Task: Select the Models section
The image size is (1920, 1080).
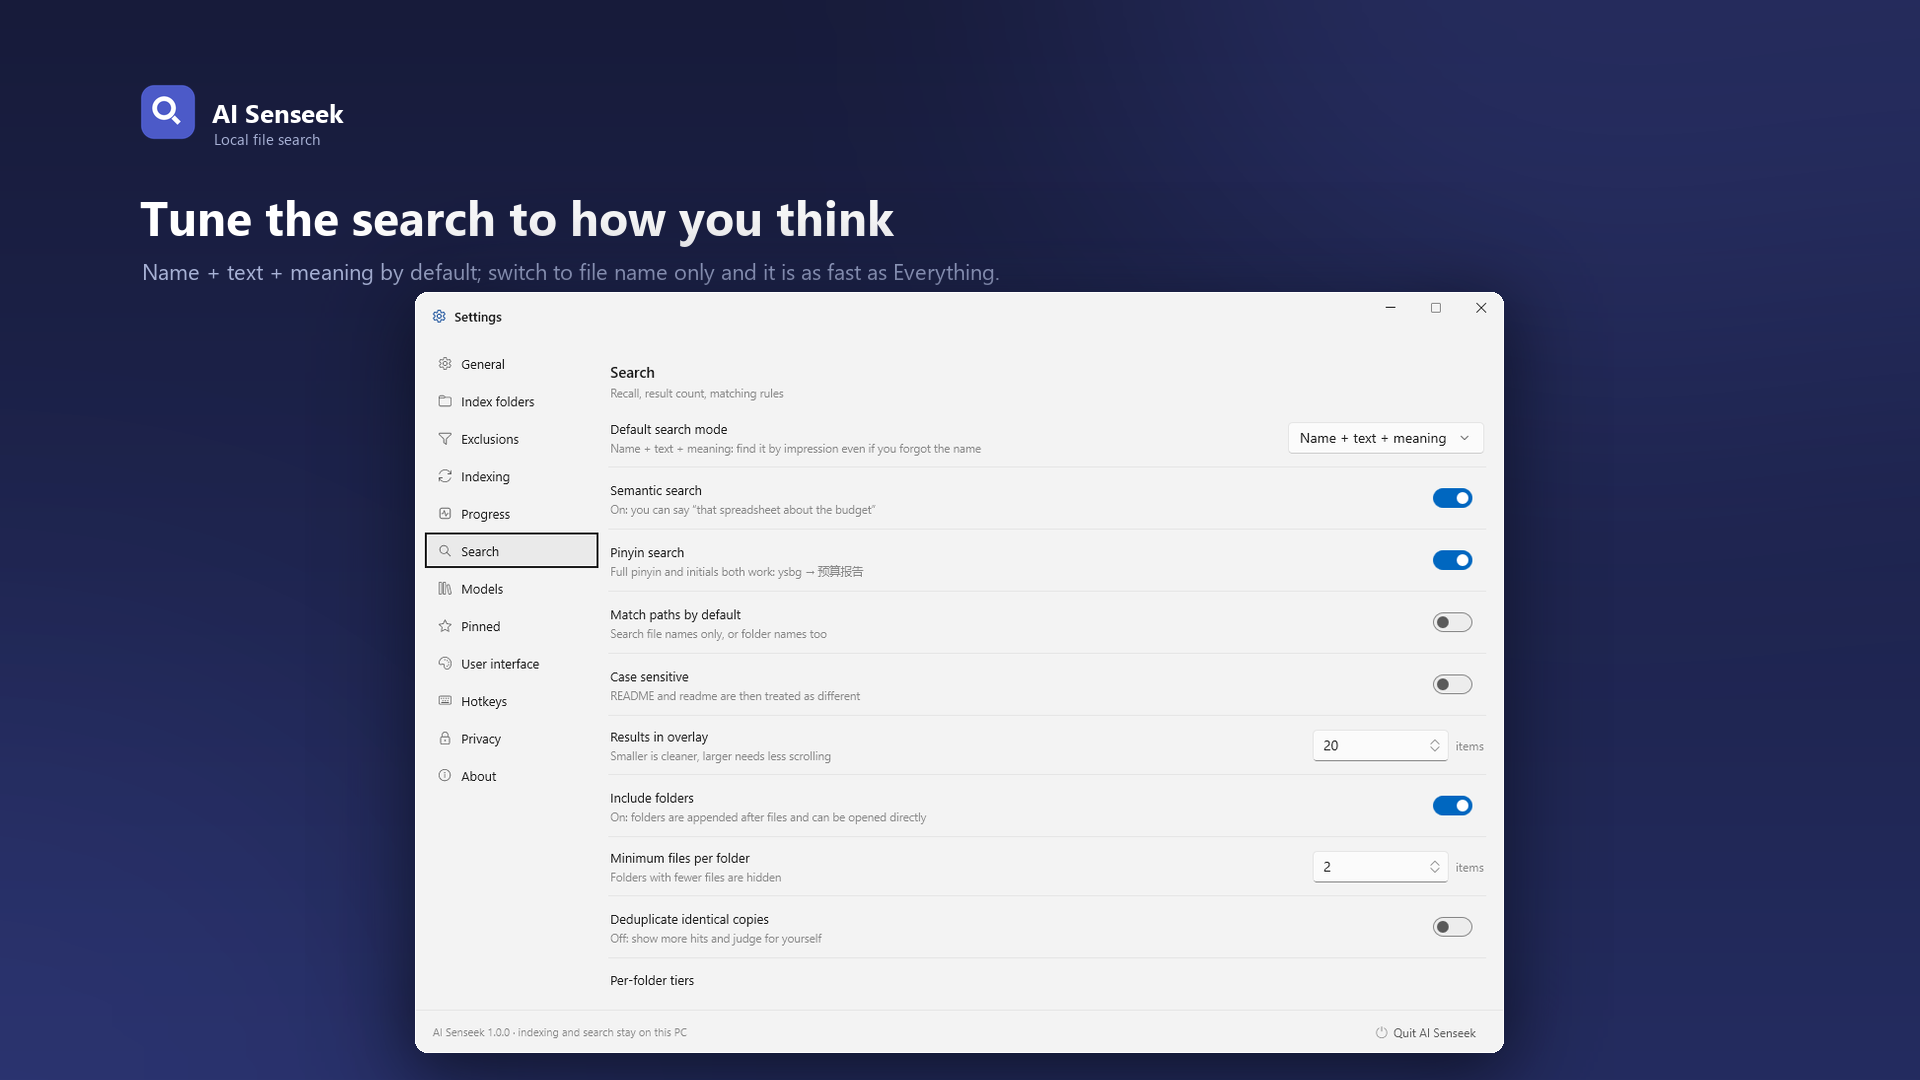Action: [511, 589]
